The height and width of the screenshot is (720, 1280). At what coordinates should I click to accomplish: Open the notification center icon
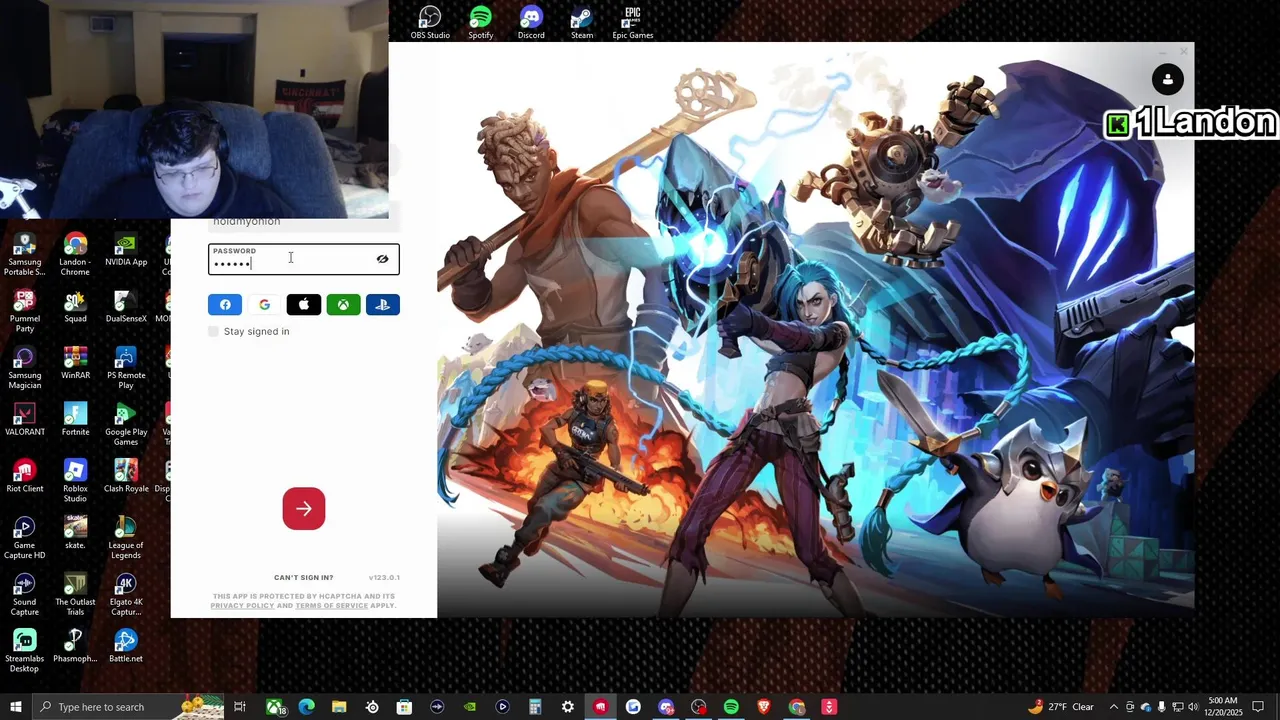click(1258, 707)
